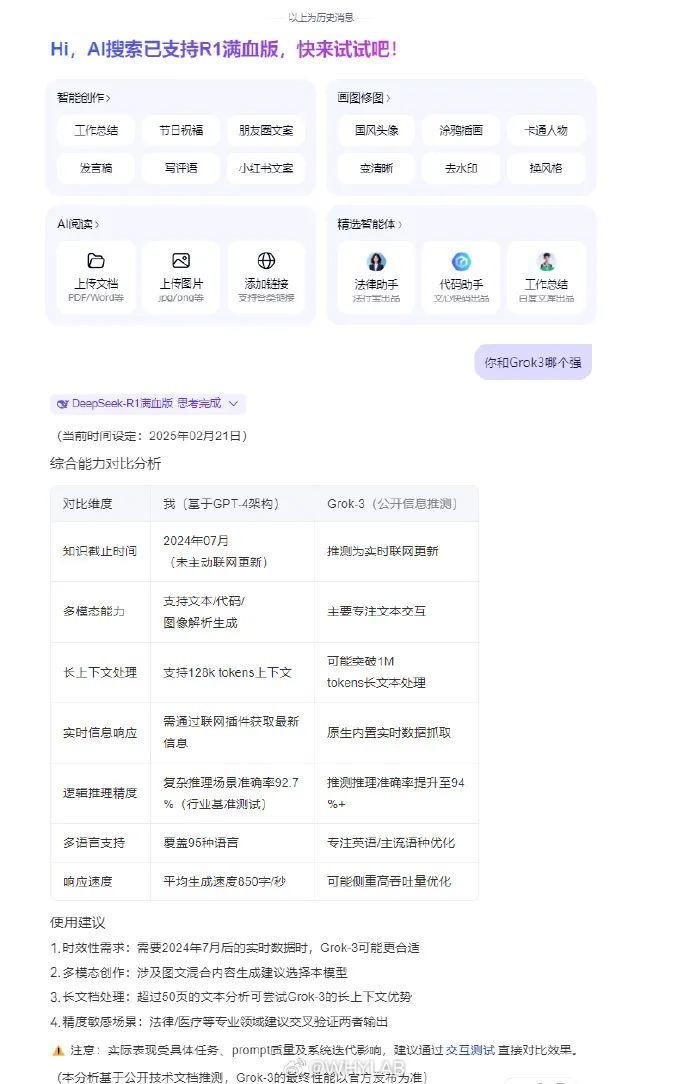Click the 我（基于GPT-4架构）column header
This screenshot has width=690, height=1084.
(x=221, y=504)
